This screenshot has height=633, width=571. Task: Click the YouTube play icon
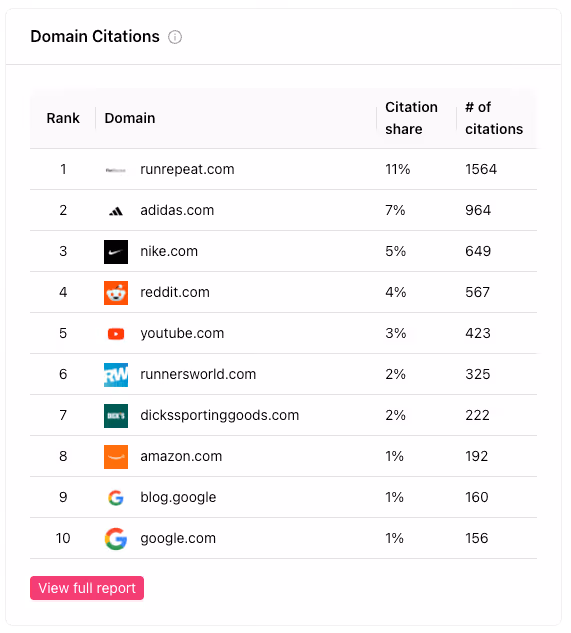[116, 334]
